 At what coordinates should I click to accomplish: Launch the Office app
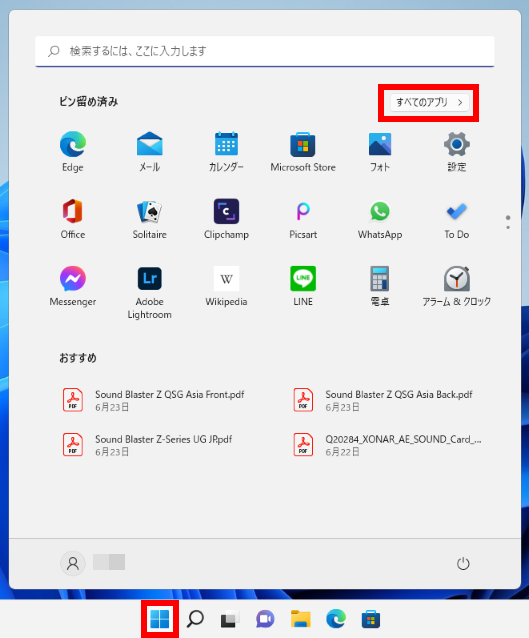point(73,219)
